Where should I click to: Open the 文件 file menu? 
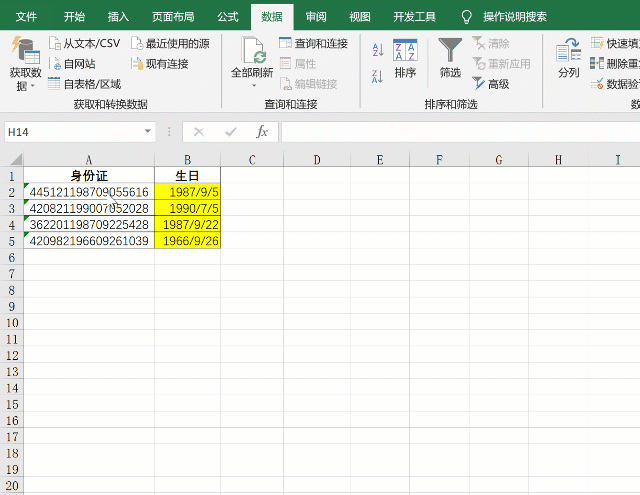[x=27, y=17]
